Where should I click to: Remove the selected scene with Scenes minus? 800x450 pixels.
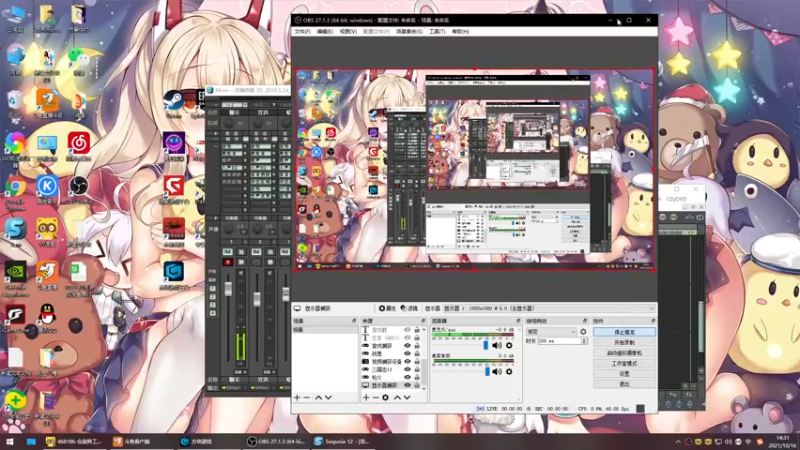(307, 397)
